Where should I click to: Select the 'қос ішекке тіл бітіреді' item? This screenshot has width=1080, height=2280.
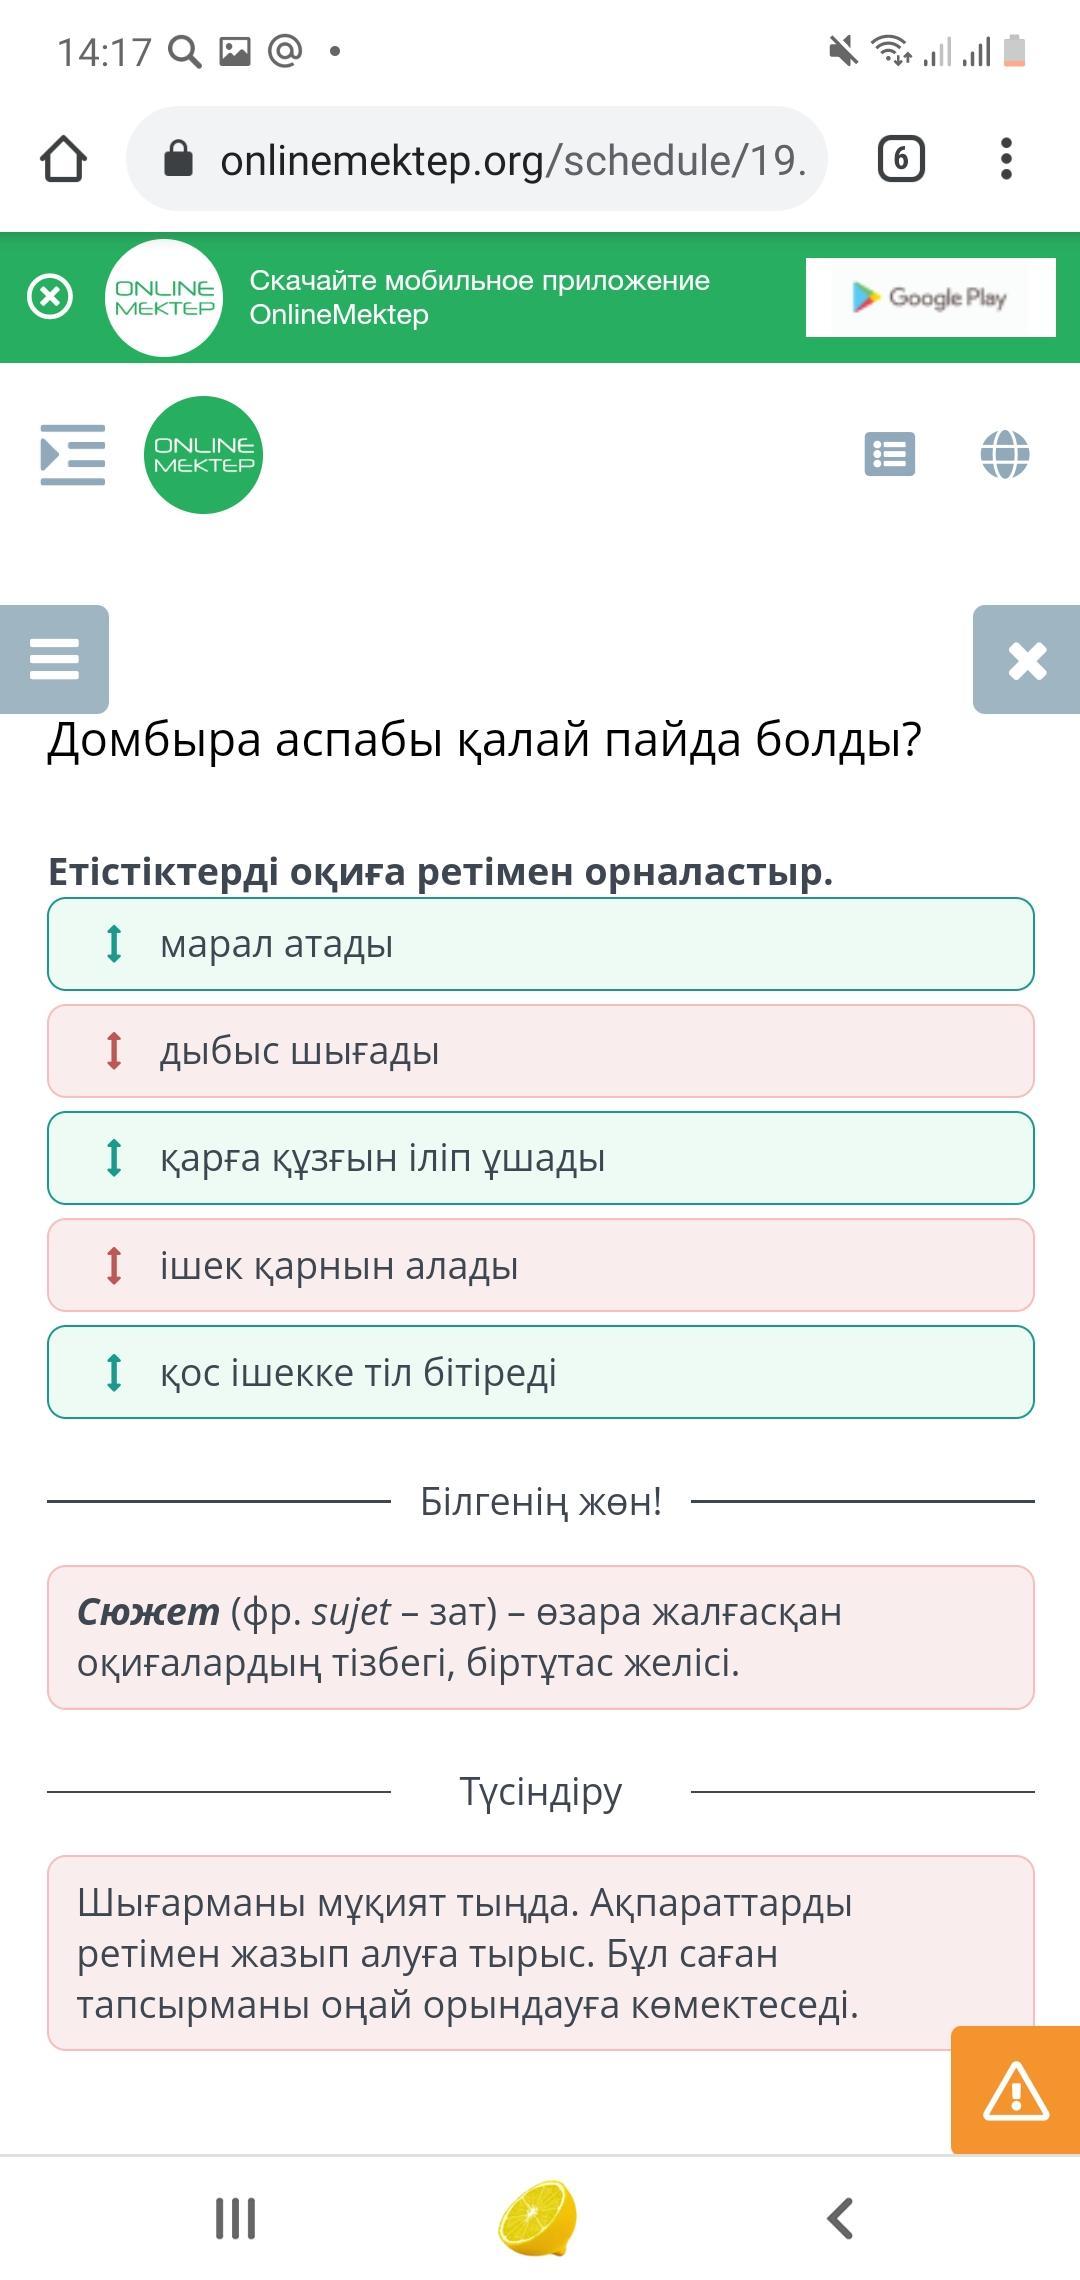click(541, 1372)
